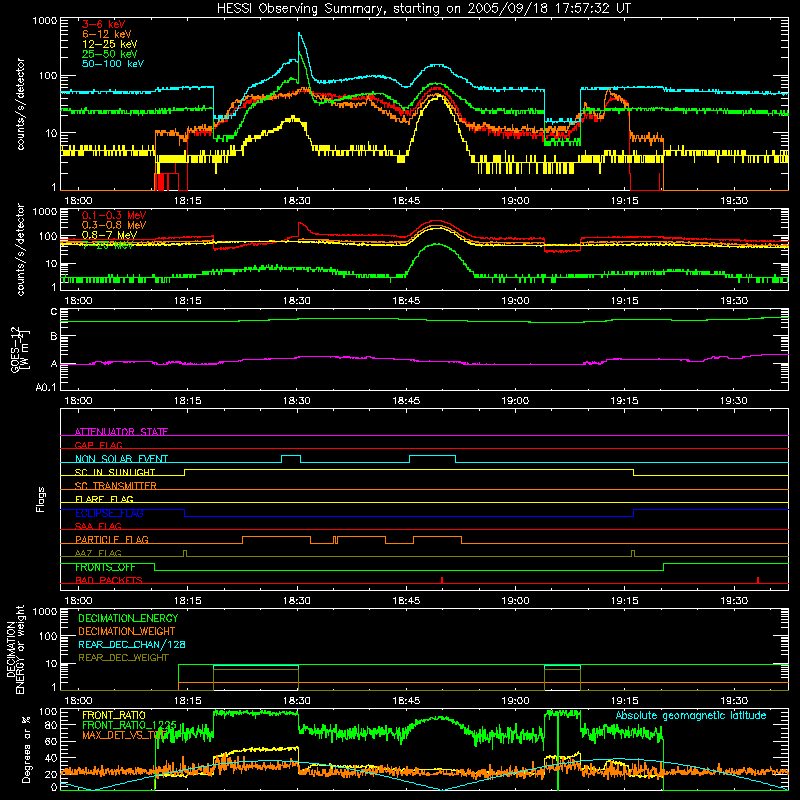The width and height of the screenshot is (800, 800).
Task: Select the 3-6 keV legend entry
Action: [x=104, y=24]
